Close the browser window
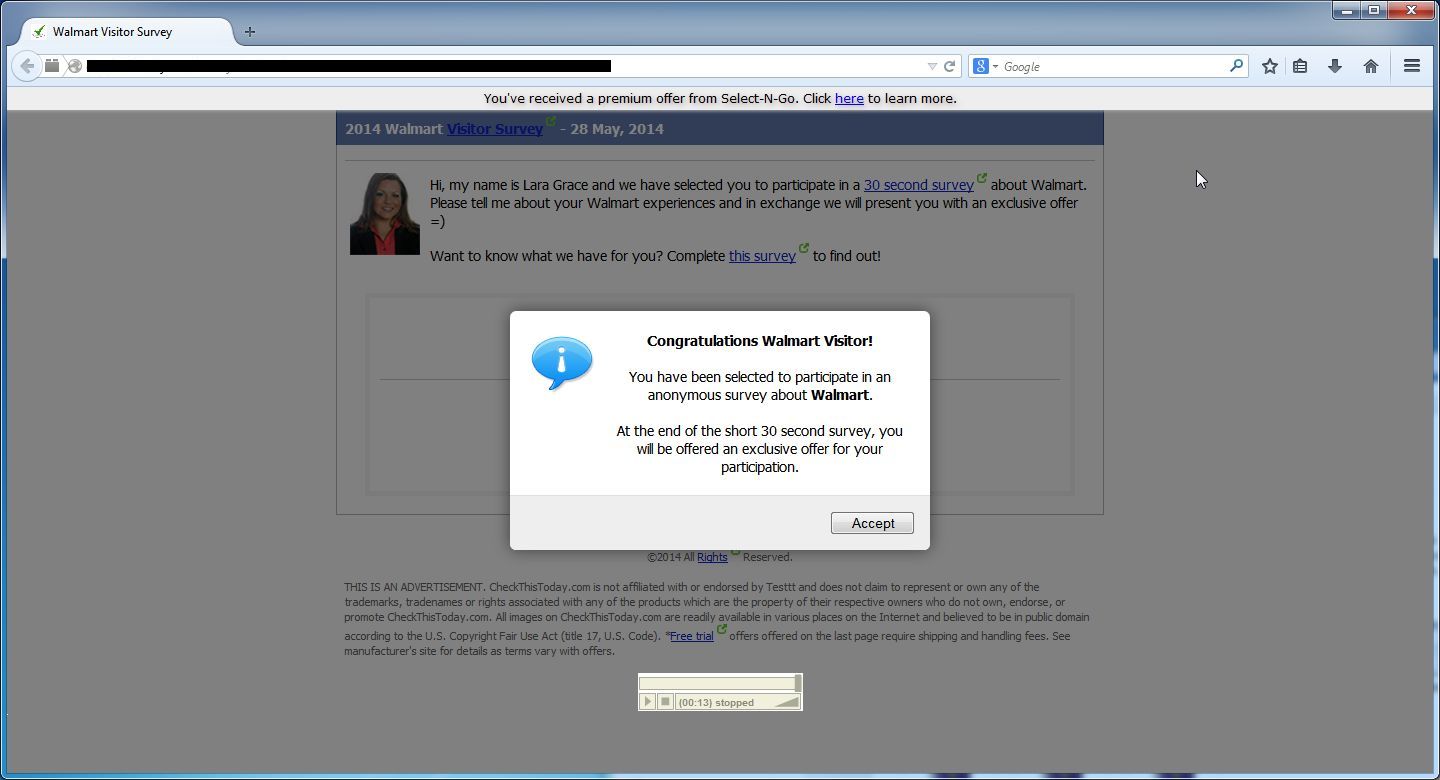This screenshot has height=780, width=1440. pyautogui.click(x=1411, y=10)
